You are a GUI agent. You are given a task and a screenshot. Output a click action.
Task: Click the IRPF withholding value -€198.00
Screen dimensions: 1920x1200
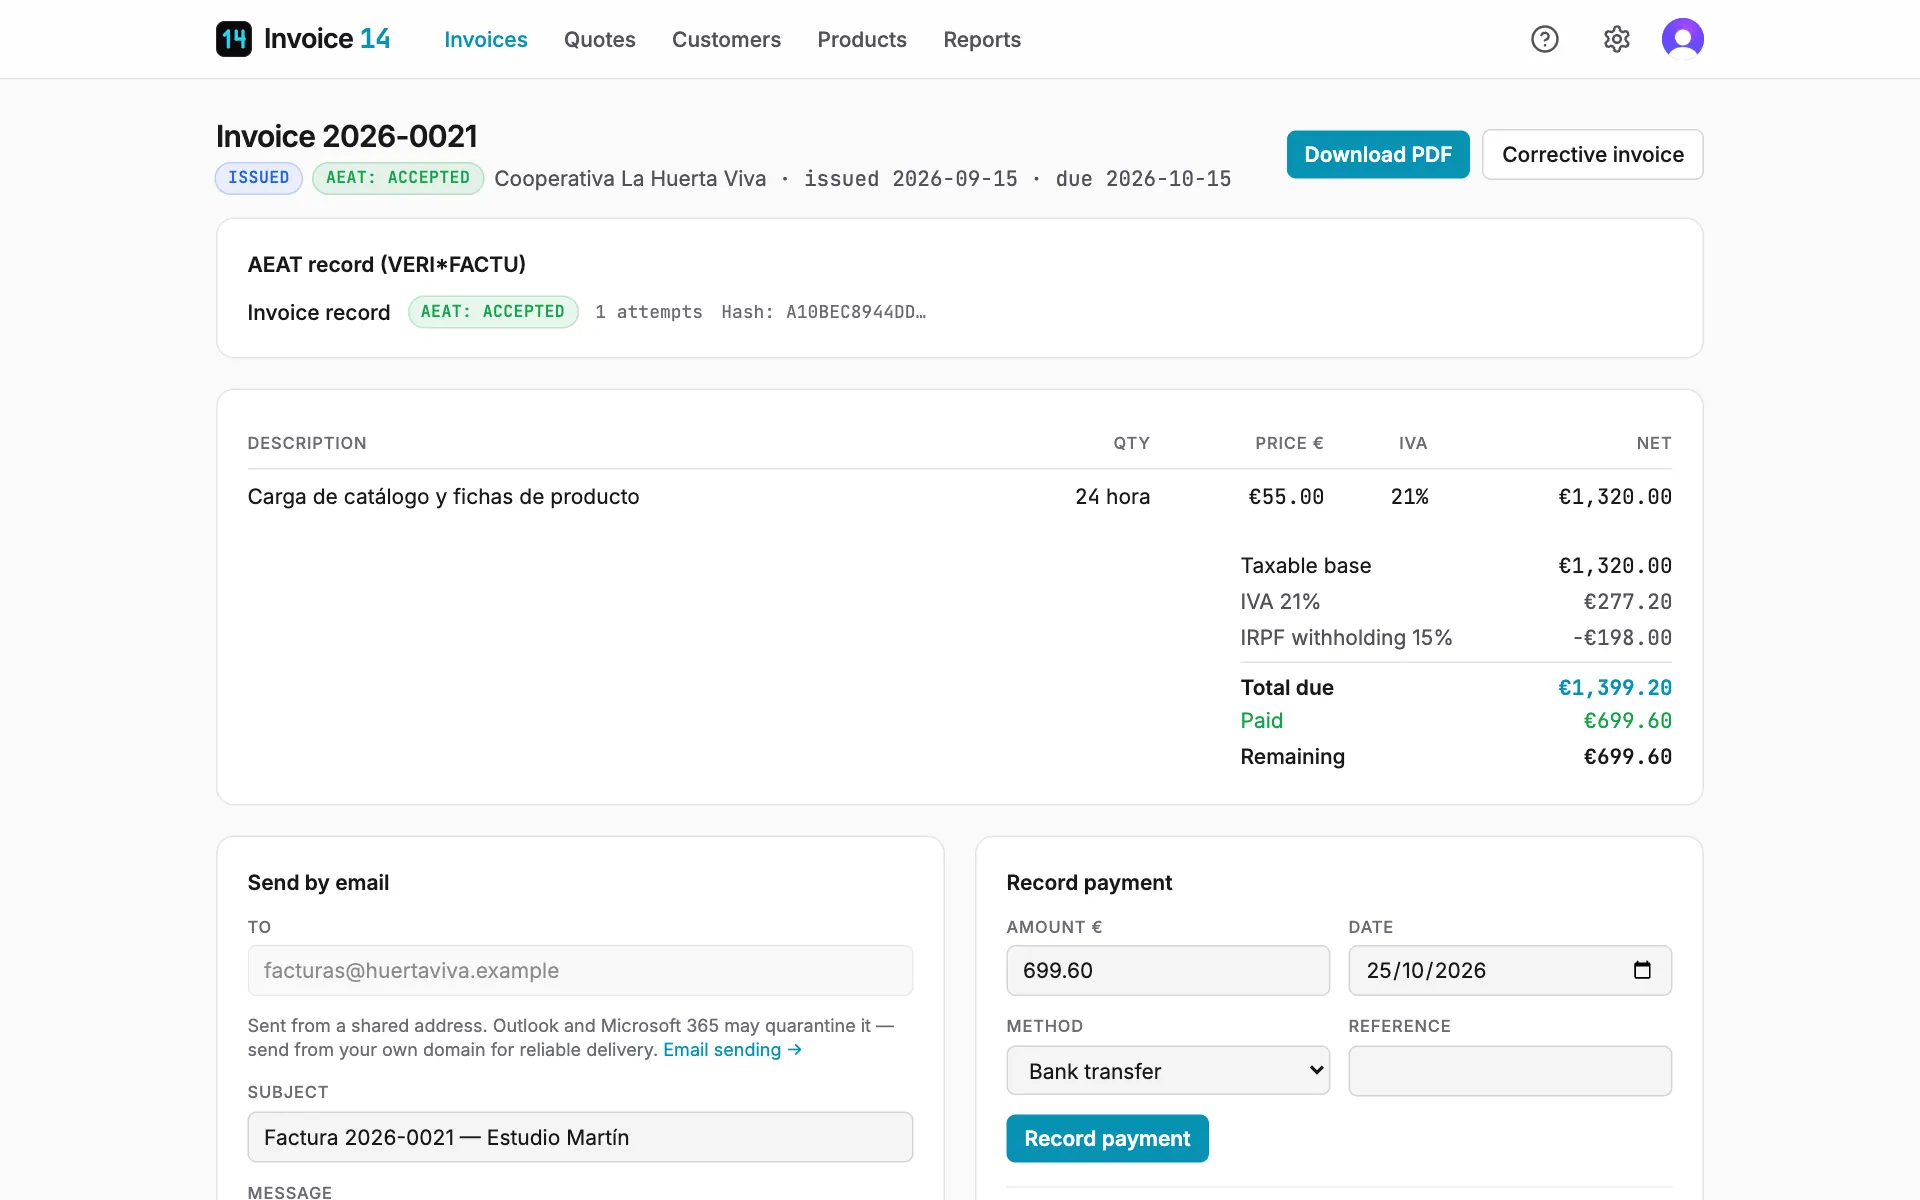(x=1622, y=637)
